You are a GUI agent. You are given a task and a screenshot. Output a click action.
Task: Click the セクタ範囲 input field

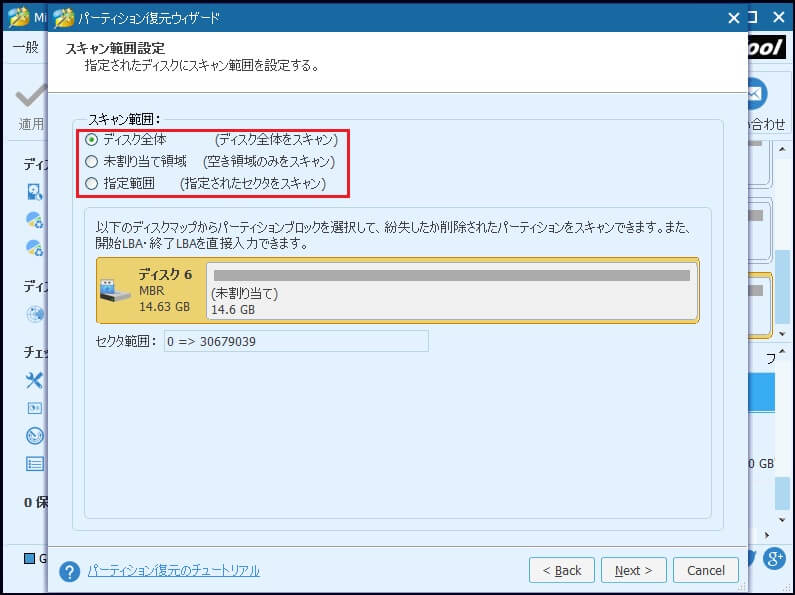[x=294, y=341]
